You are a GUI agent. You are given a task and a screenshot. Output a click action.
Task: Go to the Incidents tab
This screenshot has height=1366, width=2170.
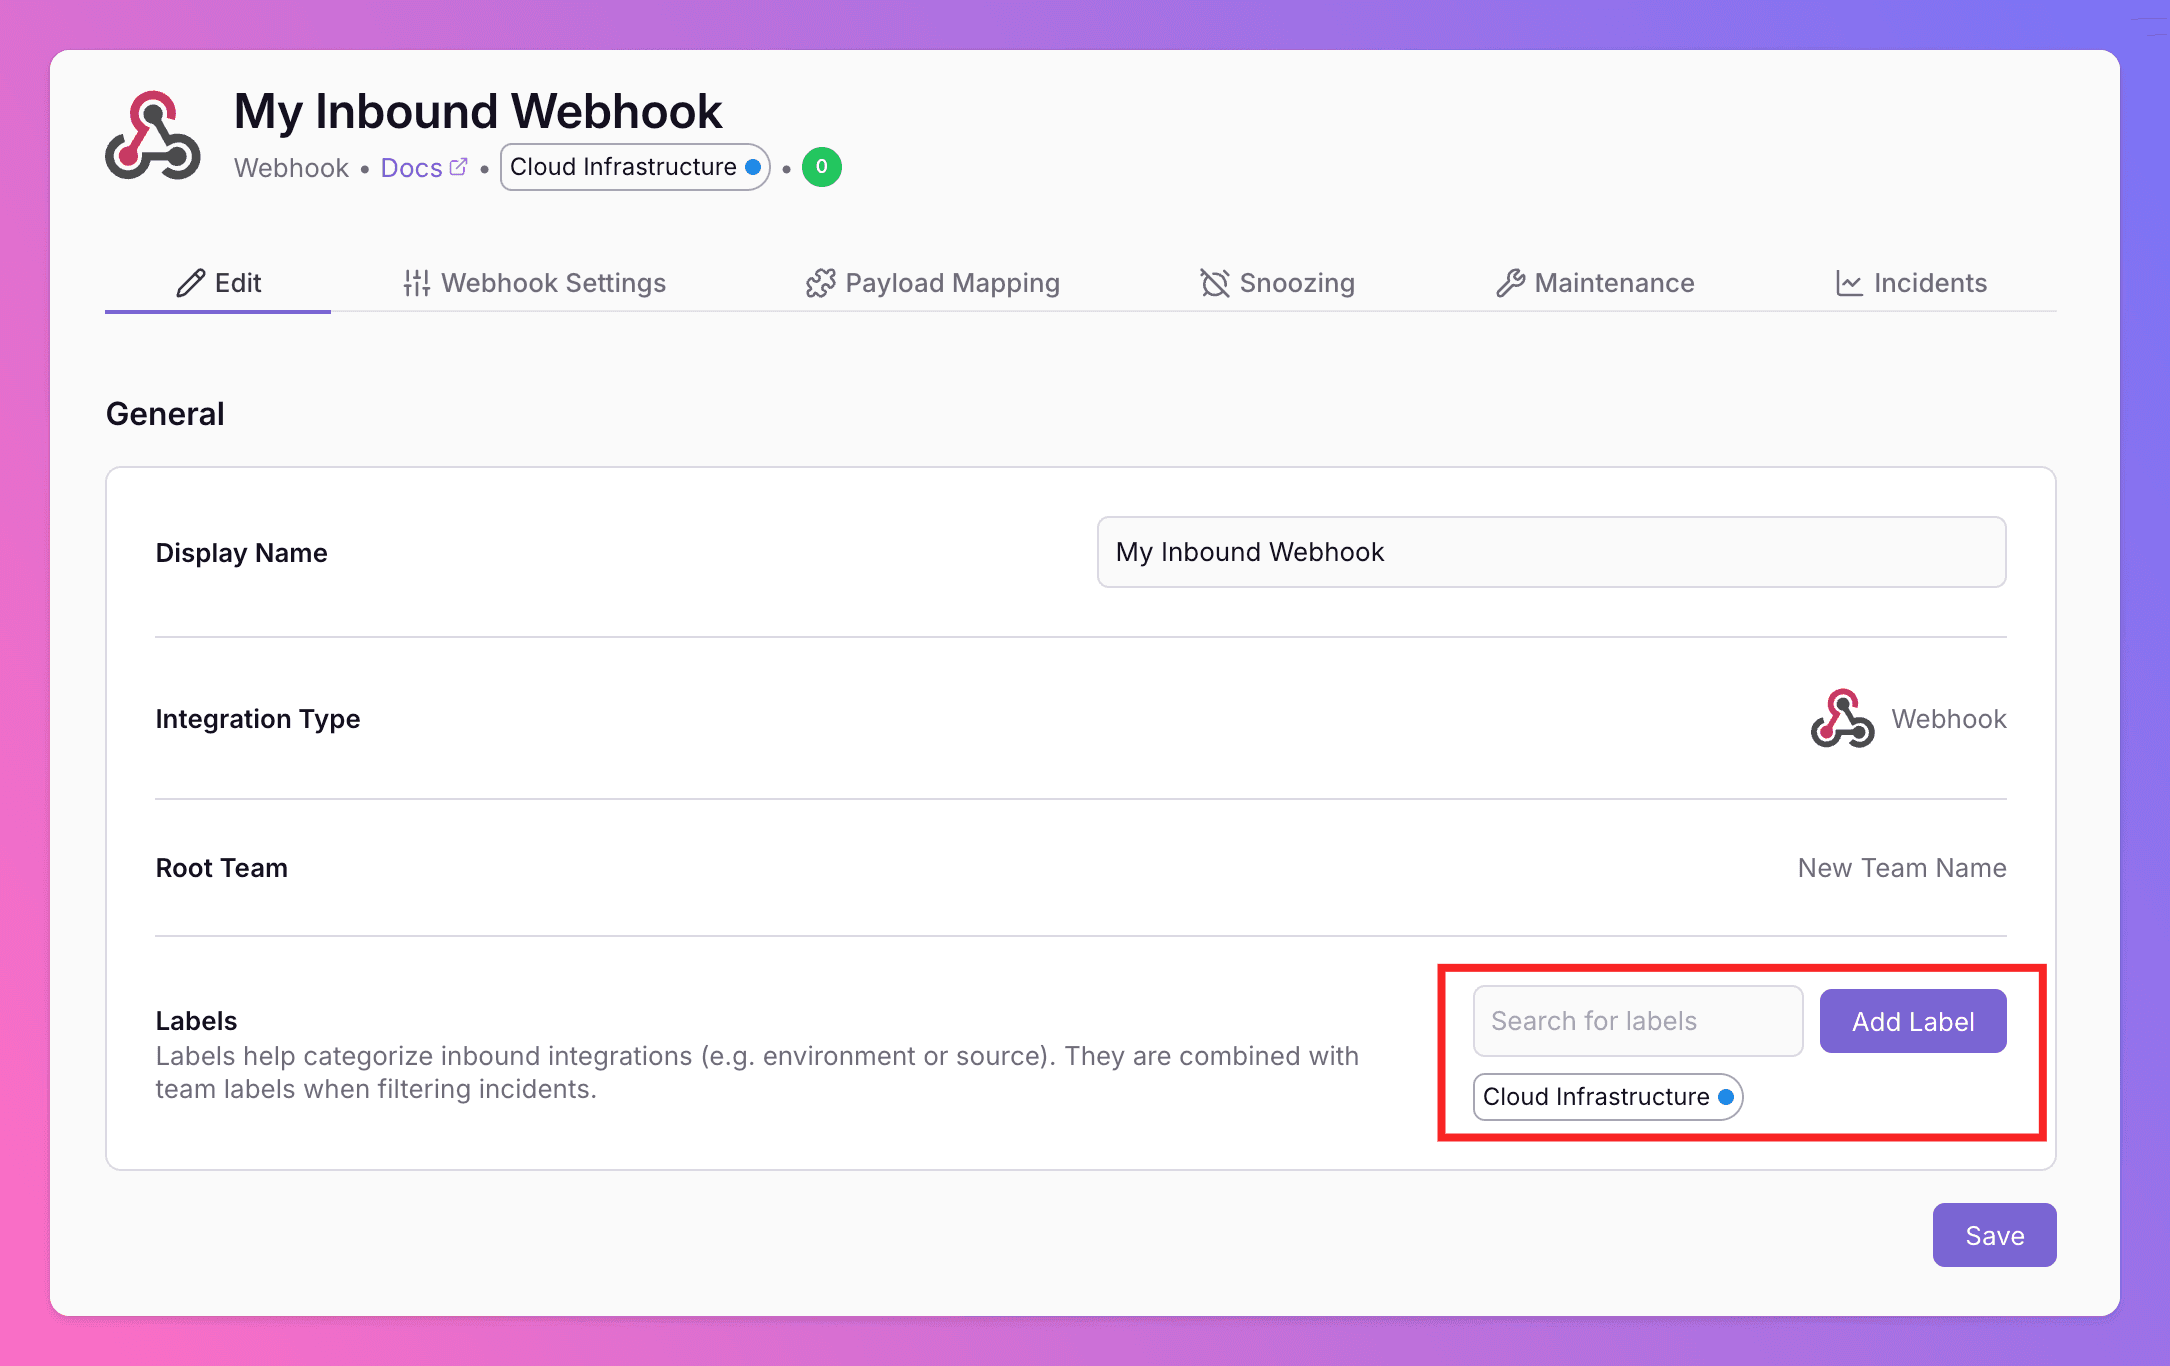tap(1929, 283)
